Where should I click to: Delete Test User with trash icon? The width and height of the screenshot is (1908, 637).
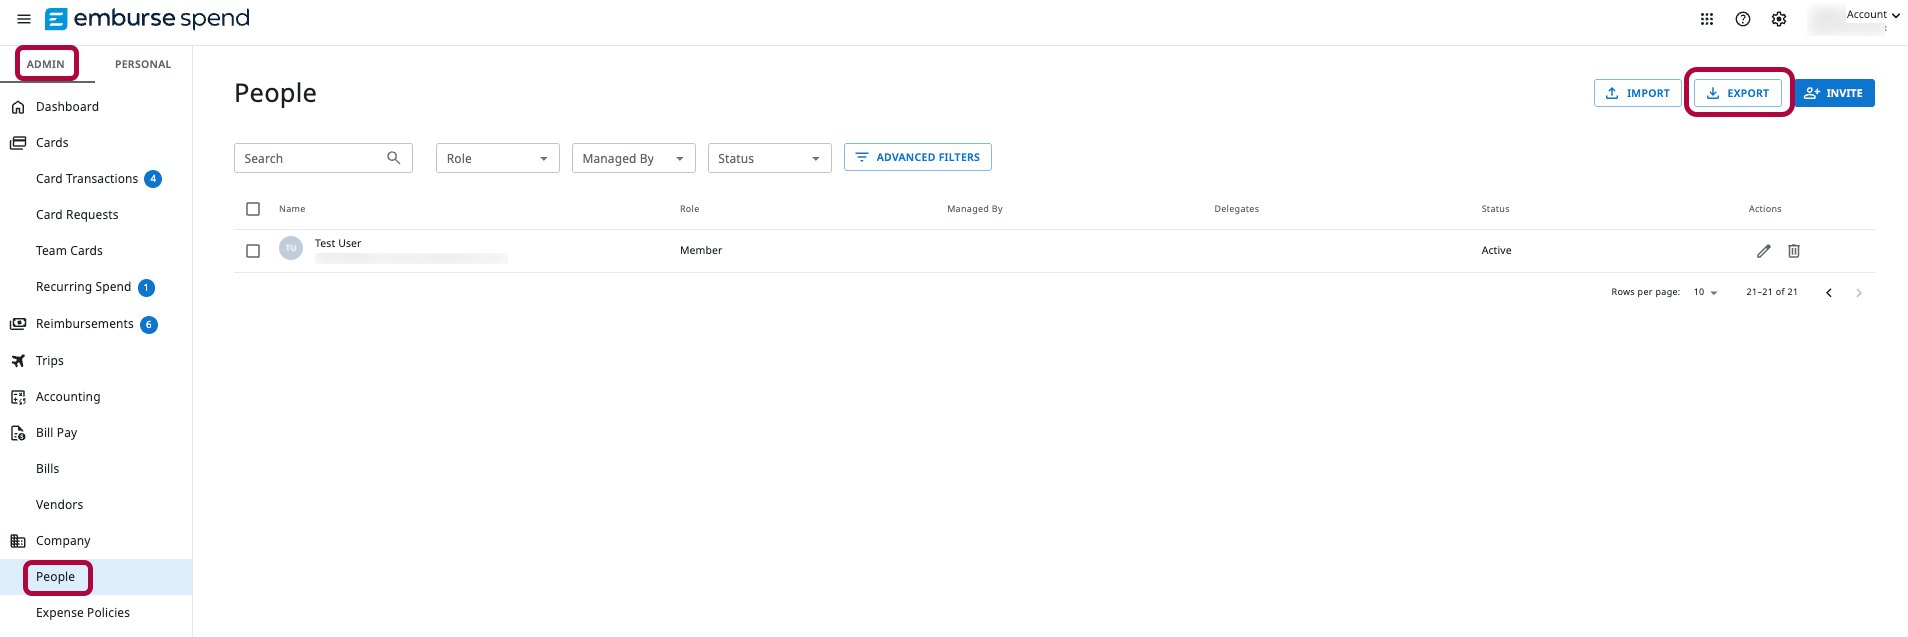point(1794,251)
